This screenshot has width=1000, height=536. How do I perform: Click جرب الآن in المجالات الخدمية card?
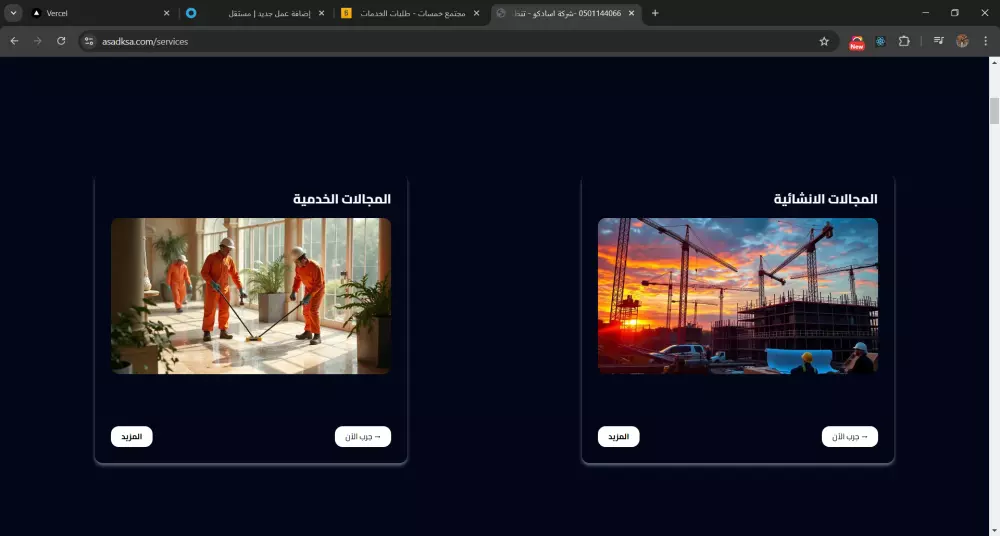click(x=363, y=436)
